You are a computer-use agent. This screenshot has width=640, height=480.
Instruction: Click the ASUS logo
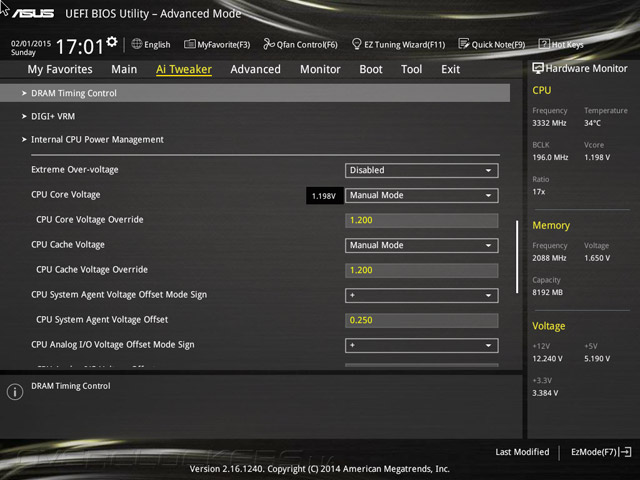33,14
